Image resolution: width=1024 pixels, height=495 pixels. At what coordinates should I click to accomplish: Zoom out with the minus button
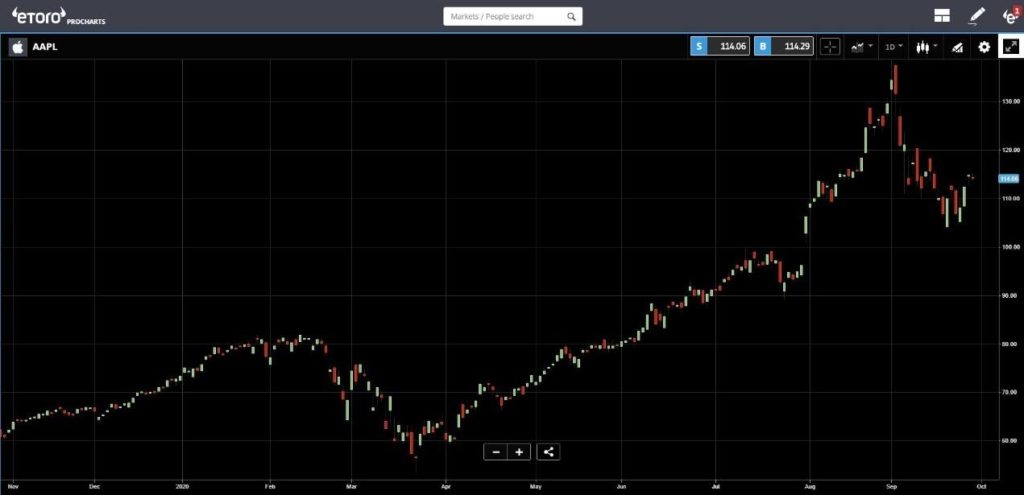tap(496, 452)
